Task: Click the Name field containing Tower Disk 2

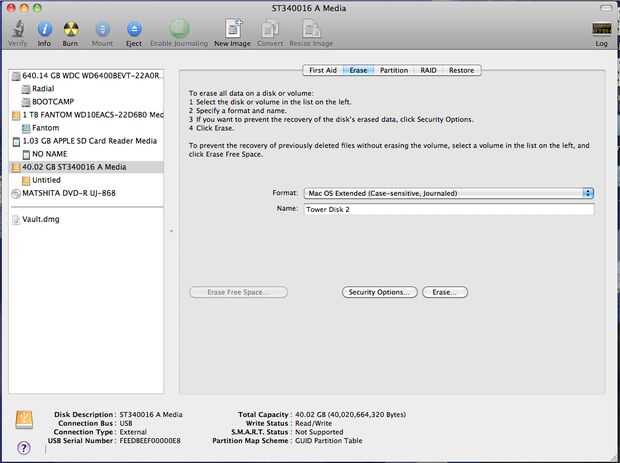Action: point(449,210)
